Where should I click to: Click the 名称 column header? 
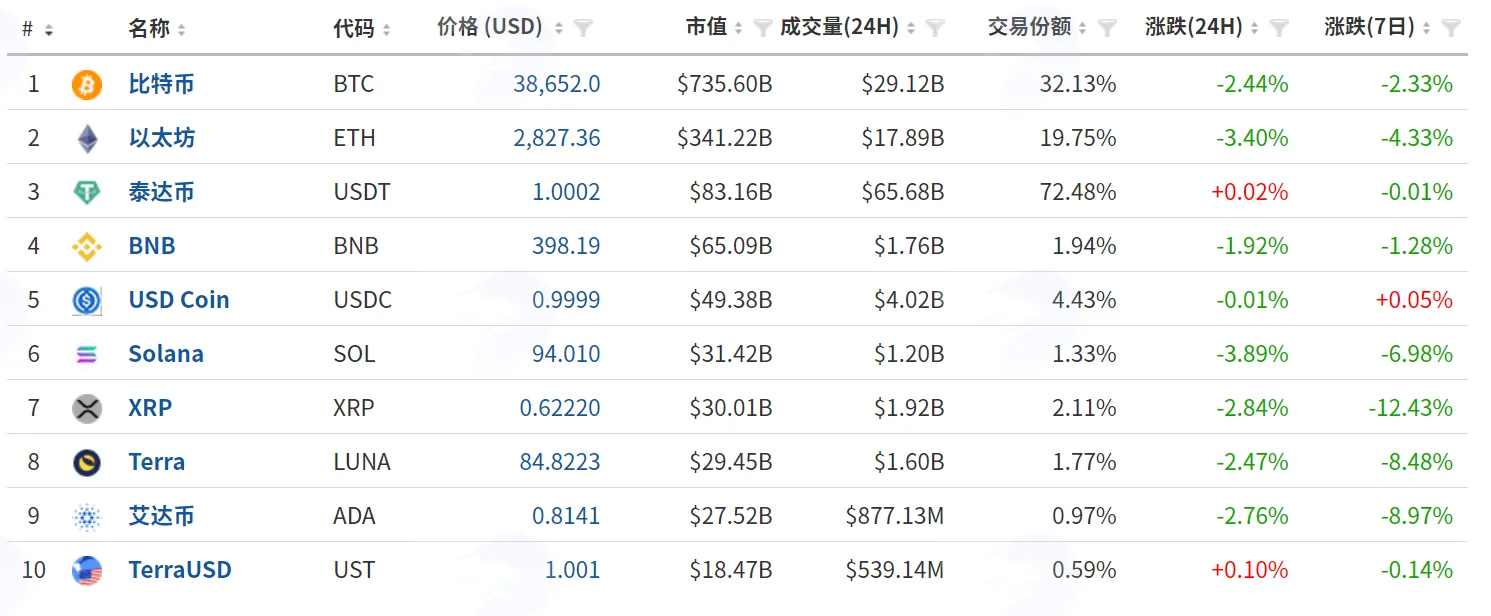click(x=149, y=29)
